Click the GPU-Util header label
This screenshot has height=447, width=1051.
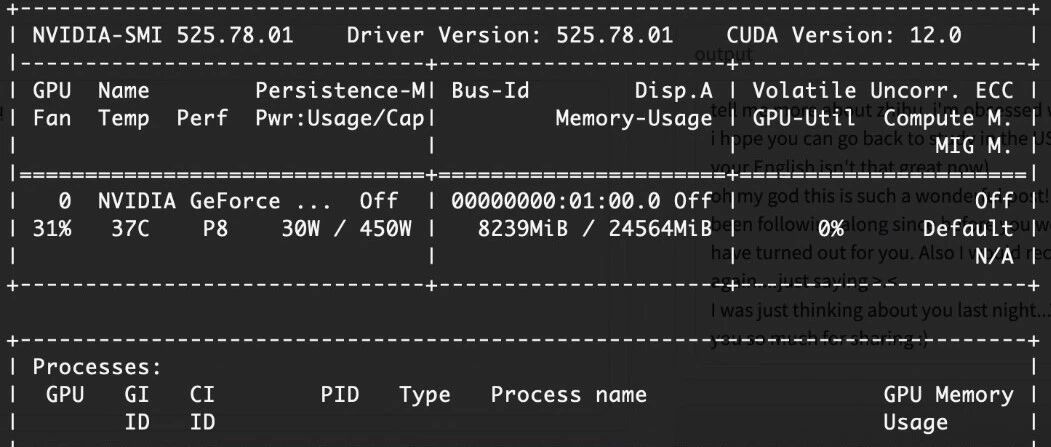(x=804, y=119)
